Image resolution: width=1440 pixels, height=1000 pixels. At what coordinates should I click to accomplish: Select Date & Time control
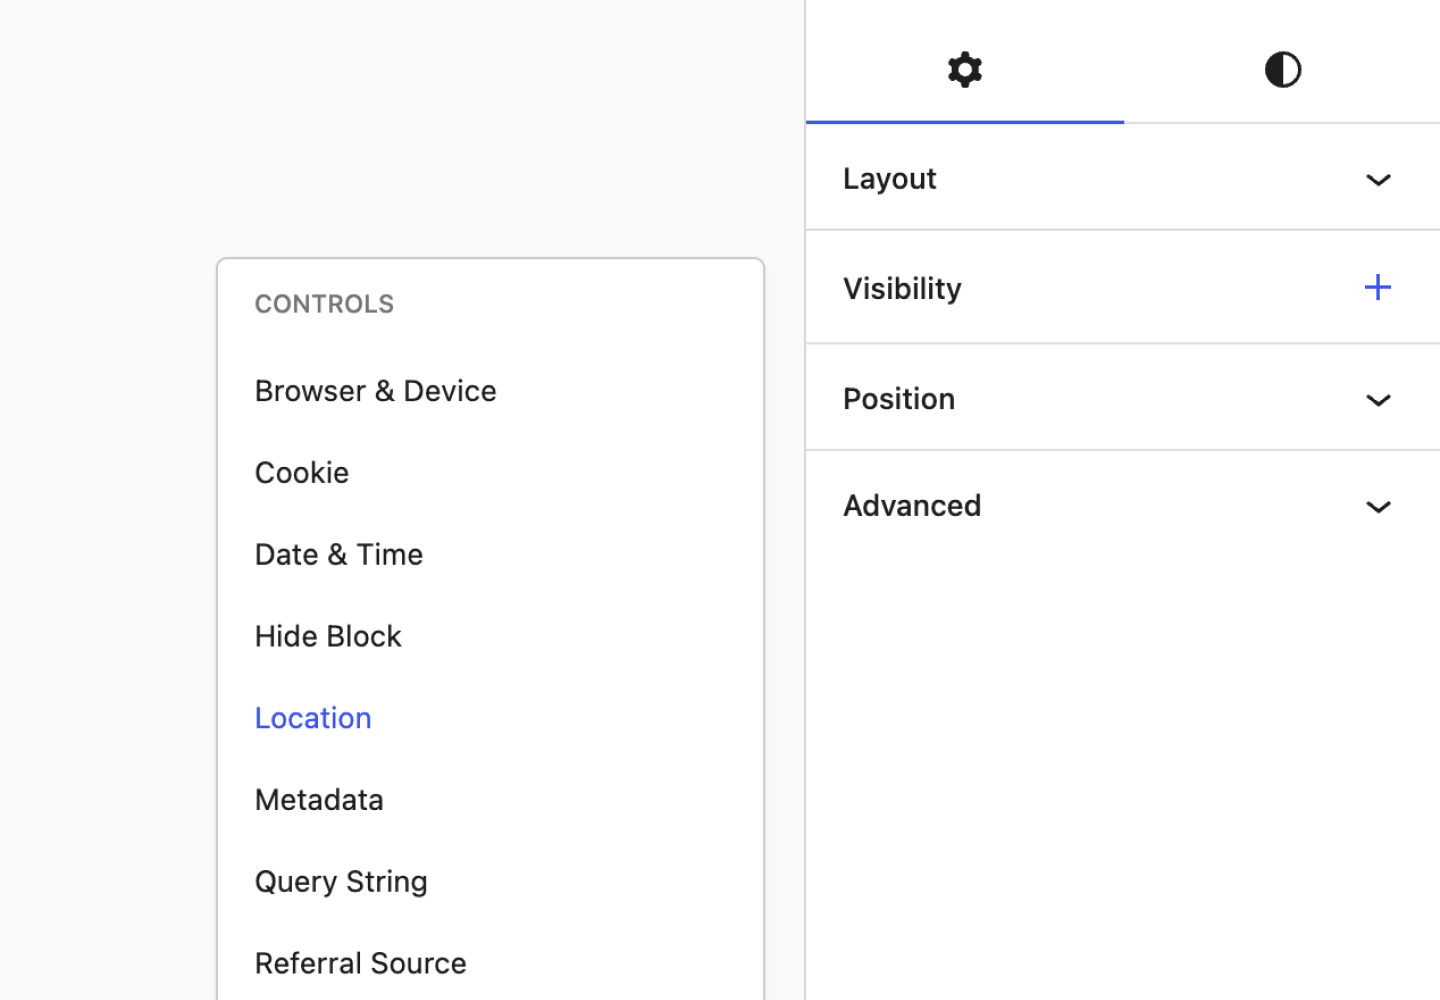(339, 555)
